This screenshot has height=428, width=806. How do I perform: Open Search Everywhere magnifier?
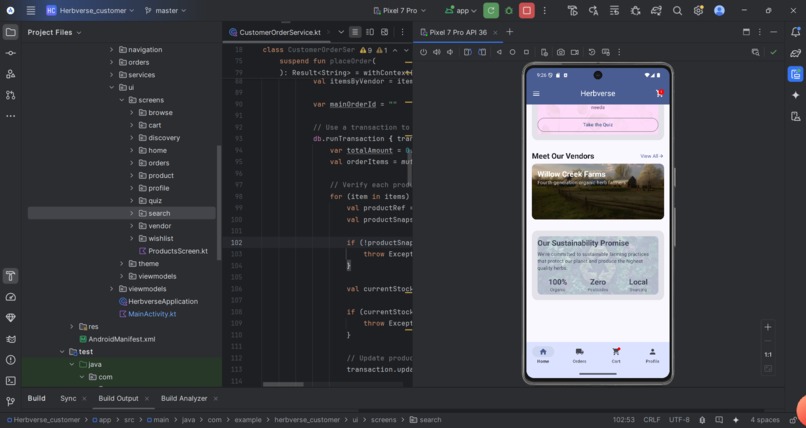click(x=677, y=10)
